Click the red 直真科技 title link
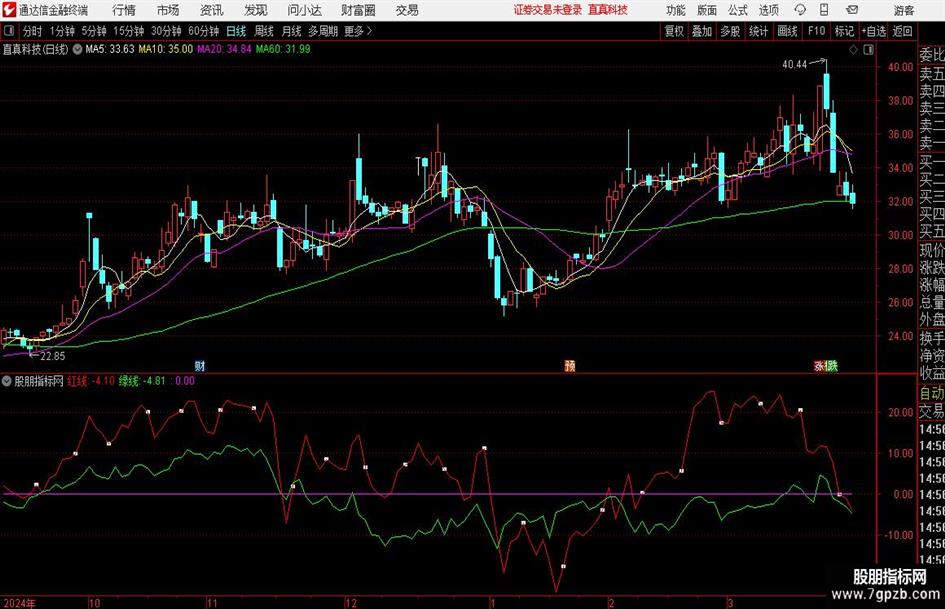 coord(608,10)
